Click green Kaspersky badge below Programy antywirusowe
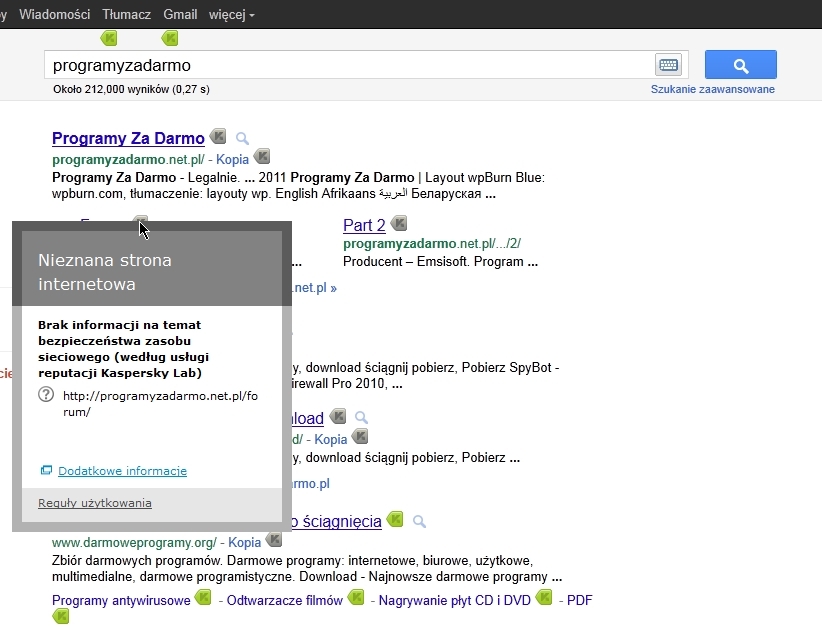The image size is (822, 633). coord(61,617)
